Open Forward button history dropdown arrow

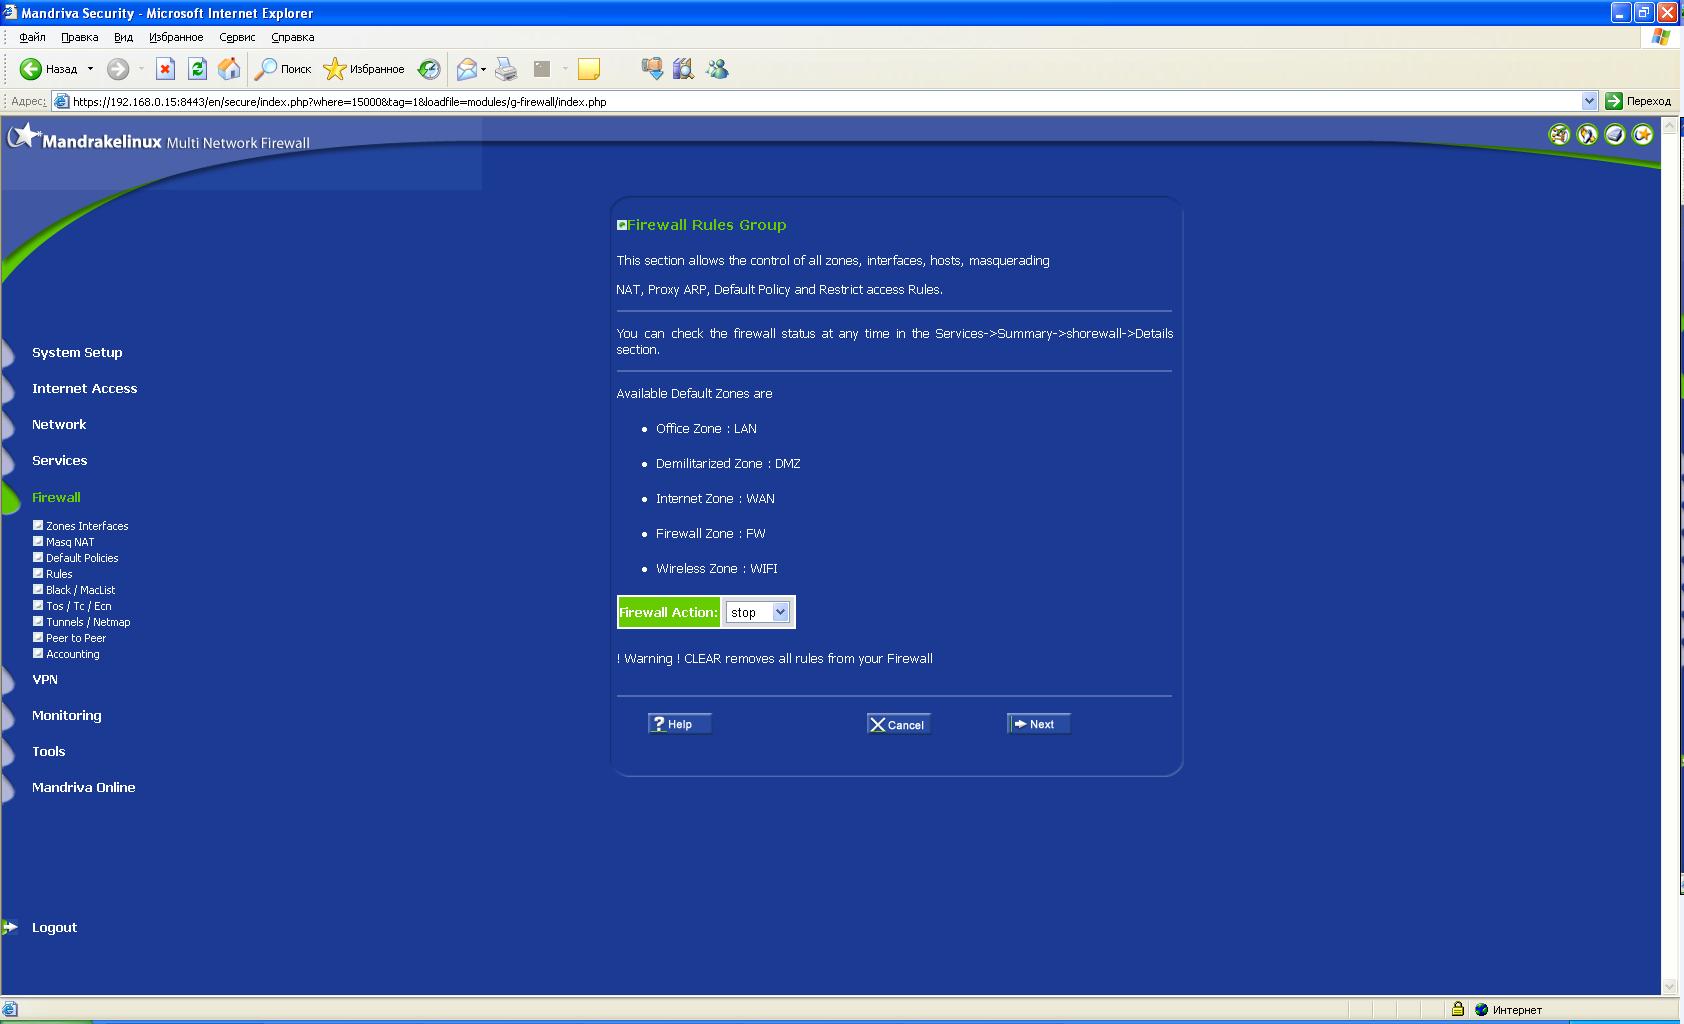pyautogui.click(x=141, y=69)
